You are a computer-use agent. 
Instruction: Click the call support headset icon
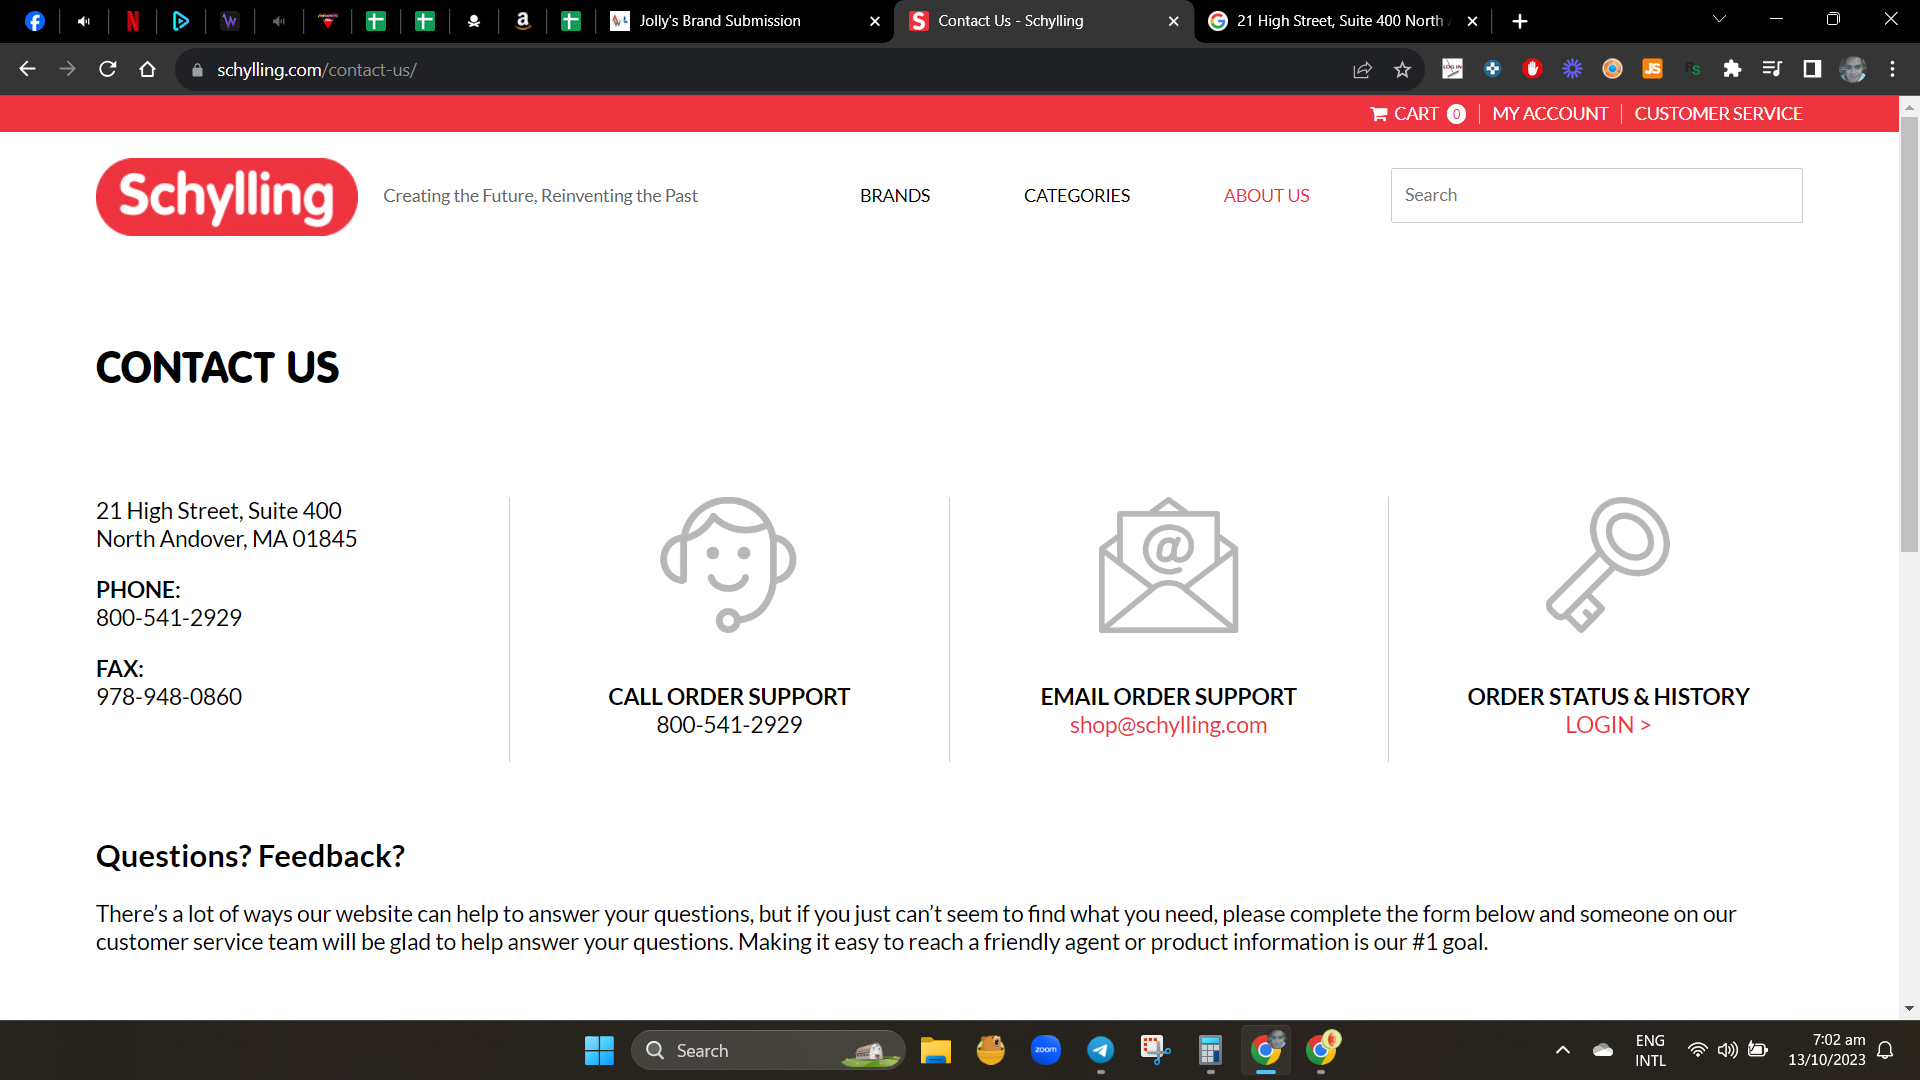[x=728, y=565]
